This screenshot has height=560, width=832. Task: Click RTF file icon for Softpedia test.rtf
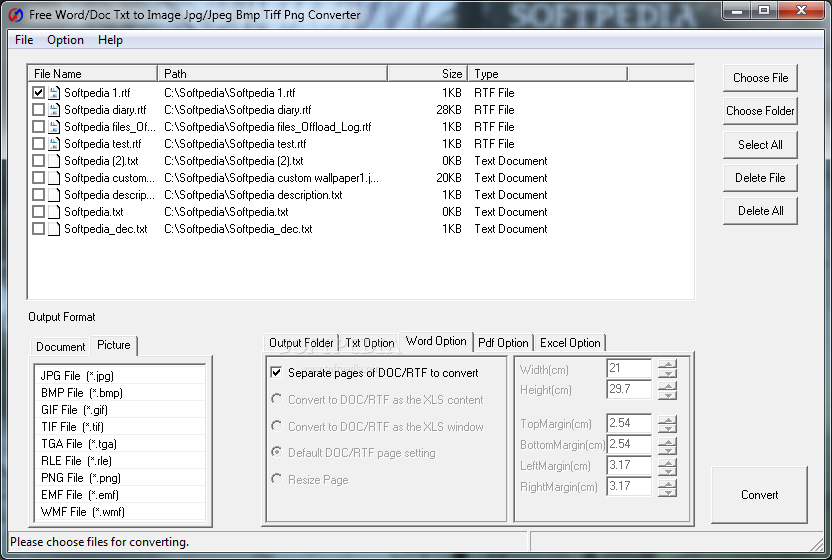[54, 144]
